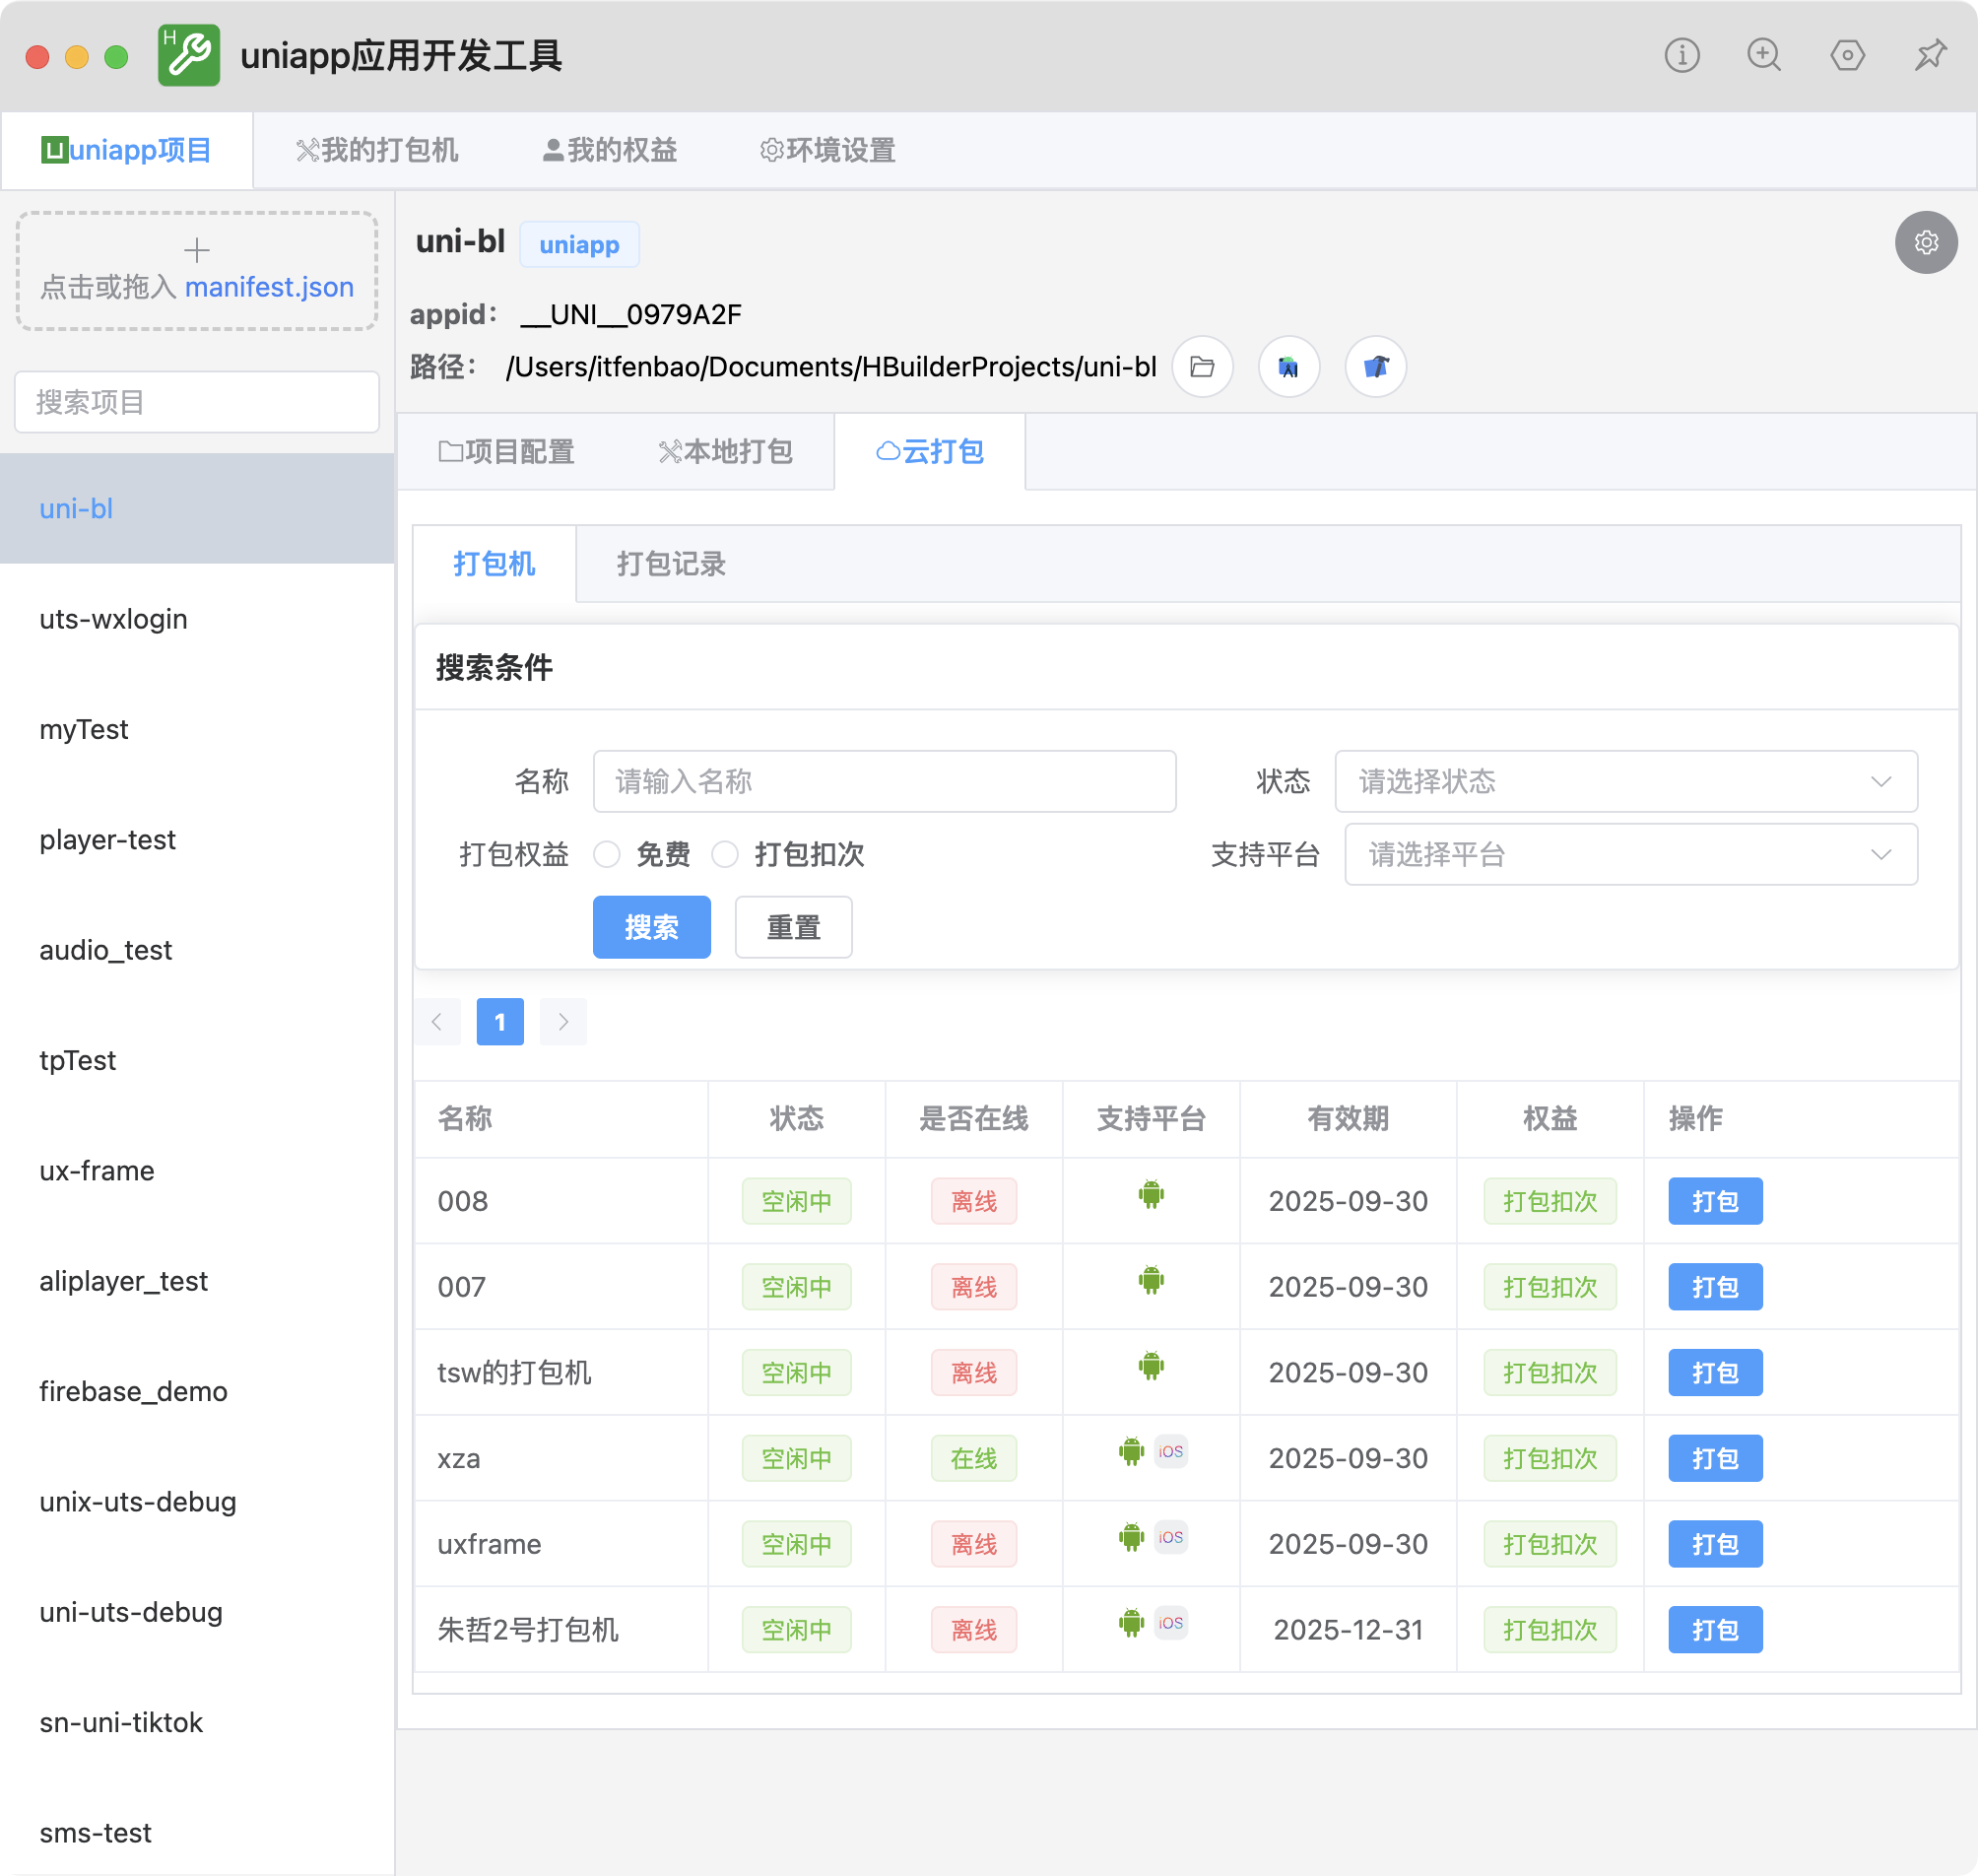Viewport: 1978px width, 1876px height.
Task: Click the Android icon in the 008 row
Action: [x=1151, y=1195]
